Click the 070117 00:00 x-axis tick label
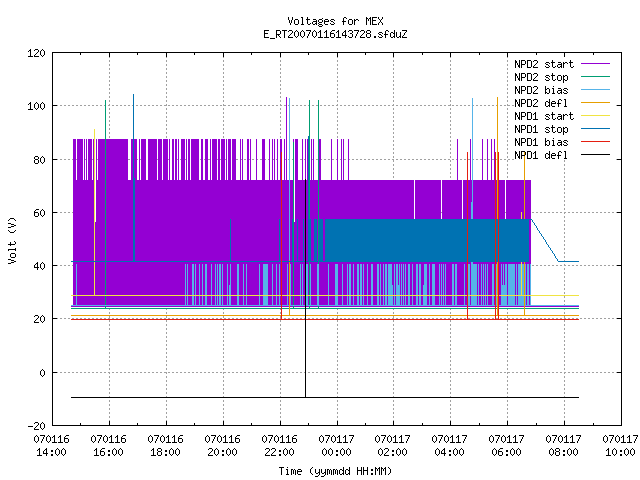This screenshot has height=480, width=640. click(336, 446)
